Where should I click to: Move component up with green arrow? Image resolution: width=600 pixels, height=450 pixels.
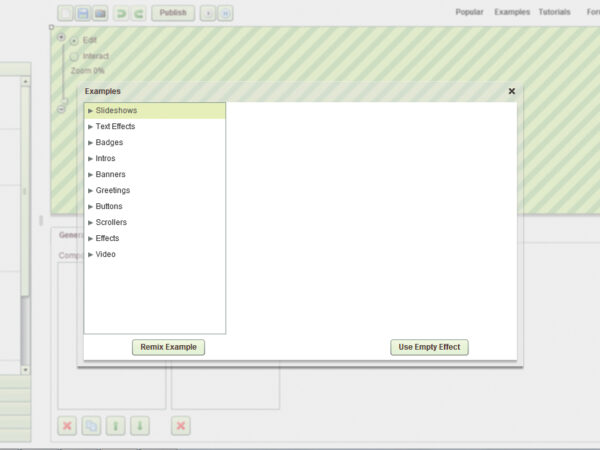(116, 426)
